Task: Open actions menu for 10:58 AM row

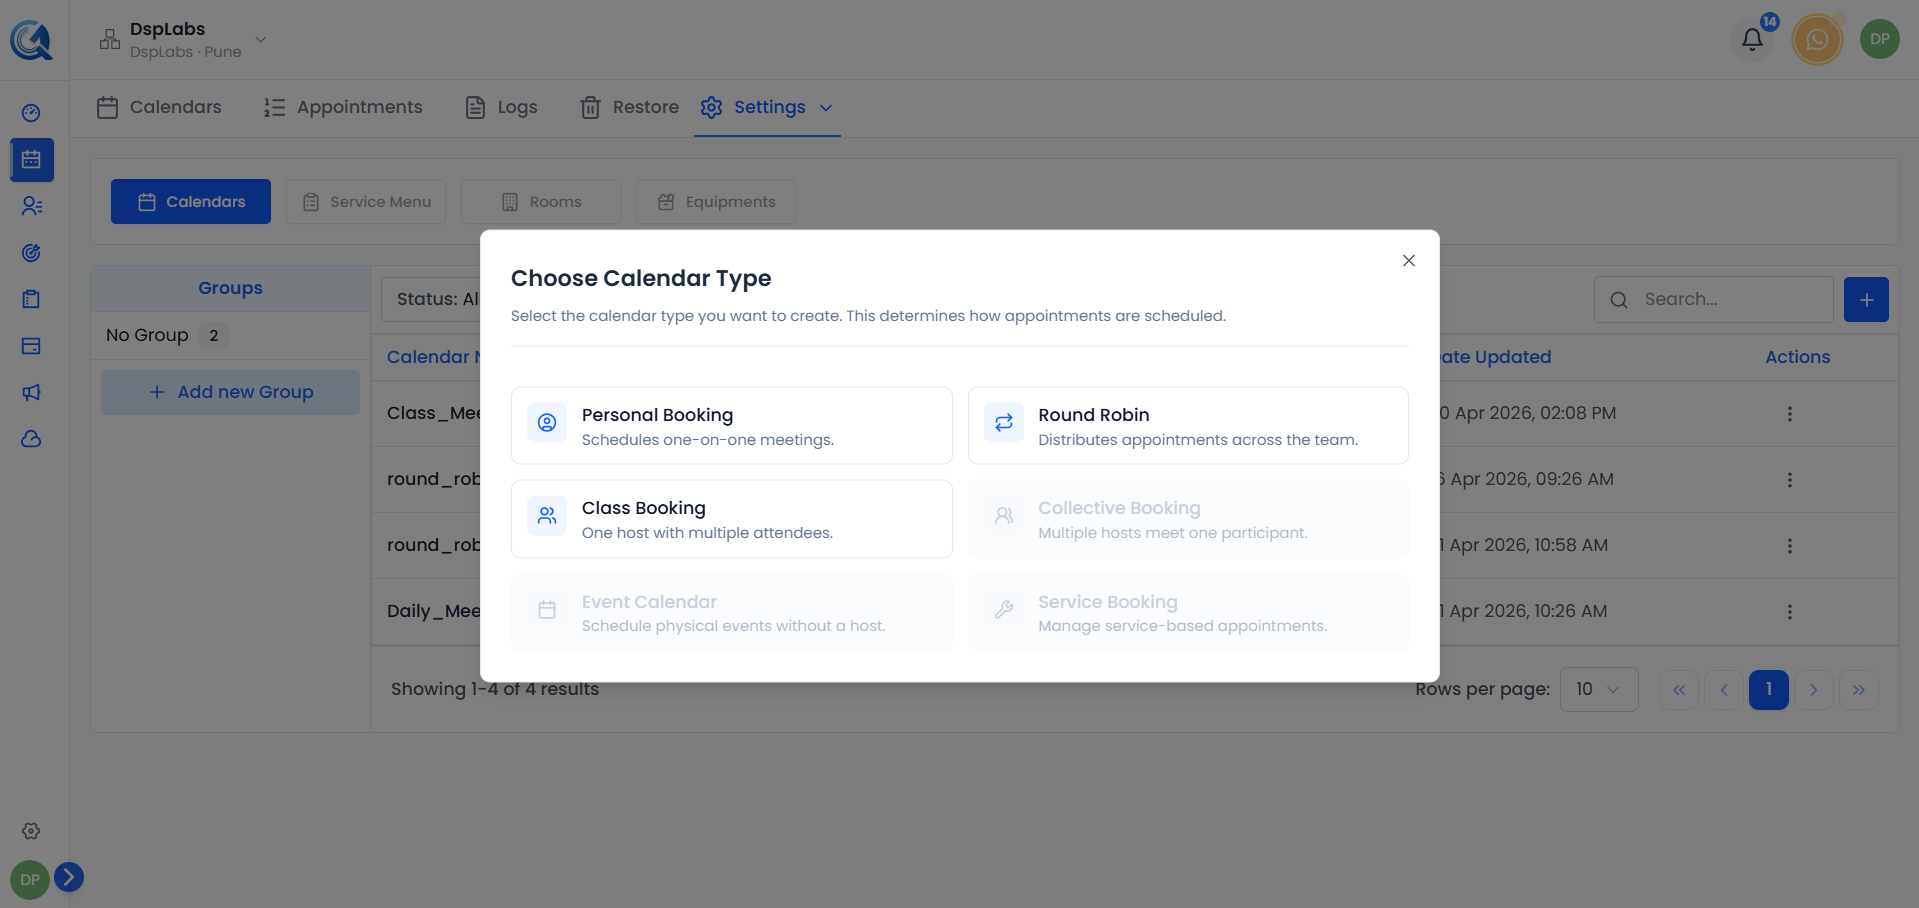Action: 1790,546
